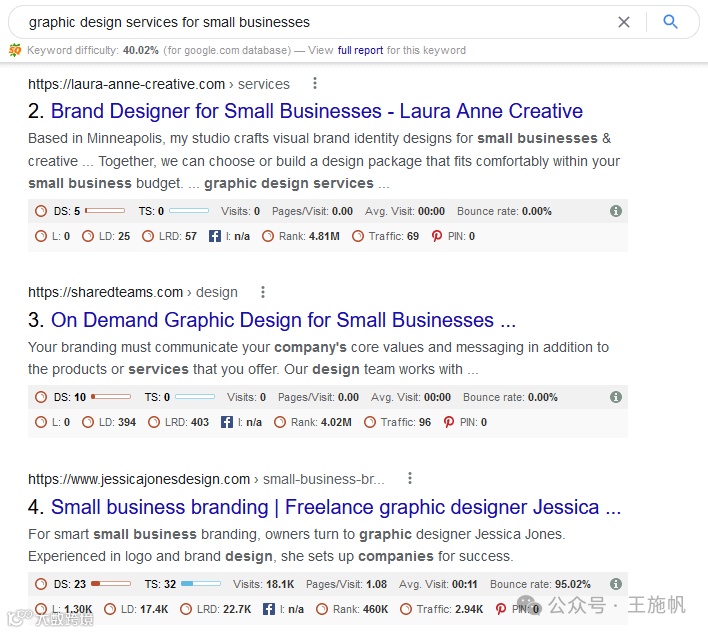Click the Keyword difficulty 40.02% value
This screenshot has height=633, width=708.
140,50
